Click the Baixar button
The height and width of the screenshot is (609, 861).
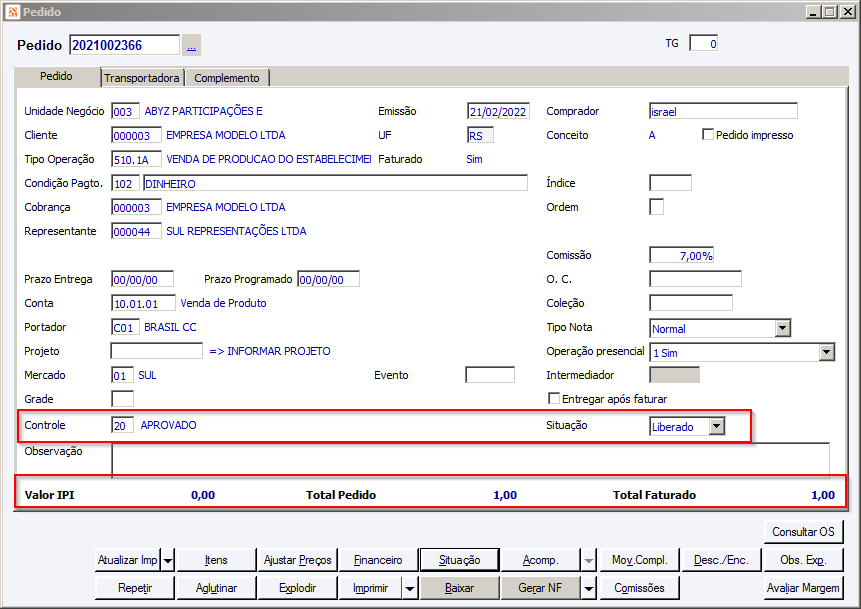[460, 588]
